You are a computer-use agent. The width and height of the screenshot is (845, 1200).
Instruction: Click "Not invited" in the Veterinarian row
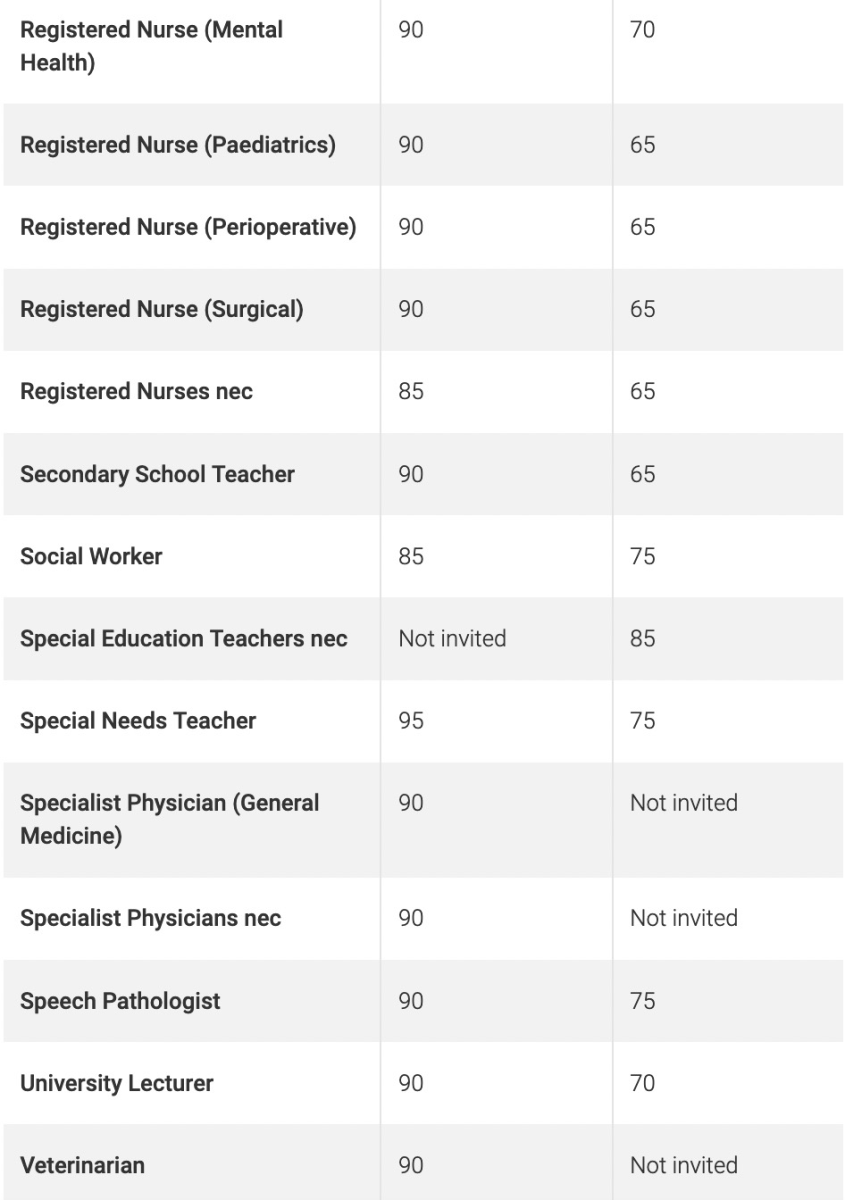click(x=684, y=1165)
